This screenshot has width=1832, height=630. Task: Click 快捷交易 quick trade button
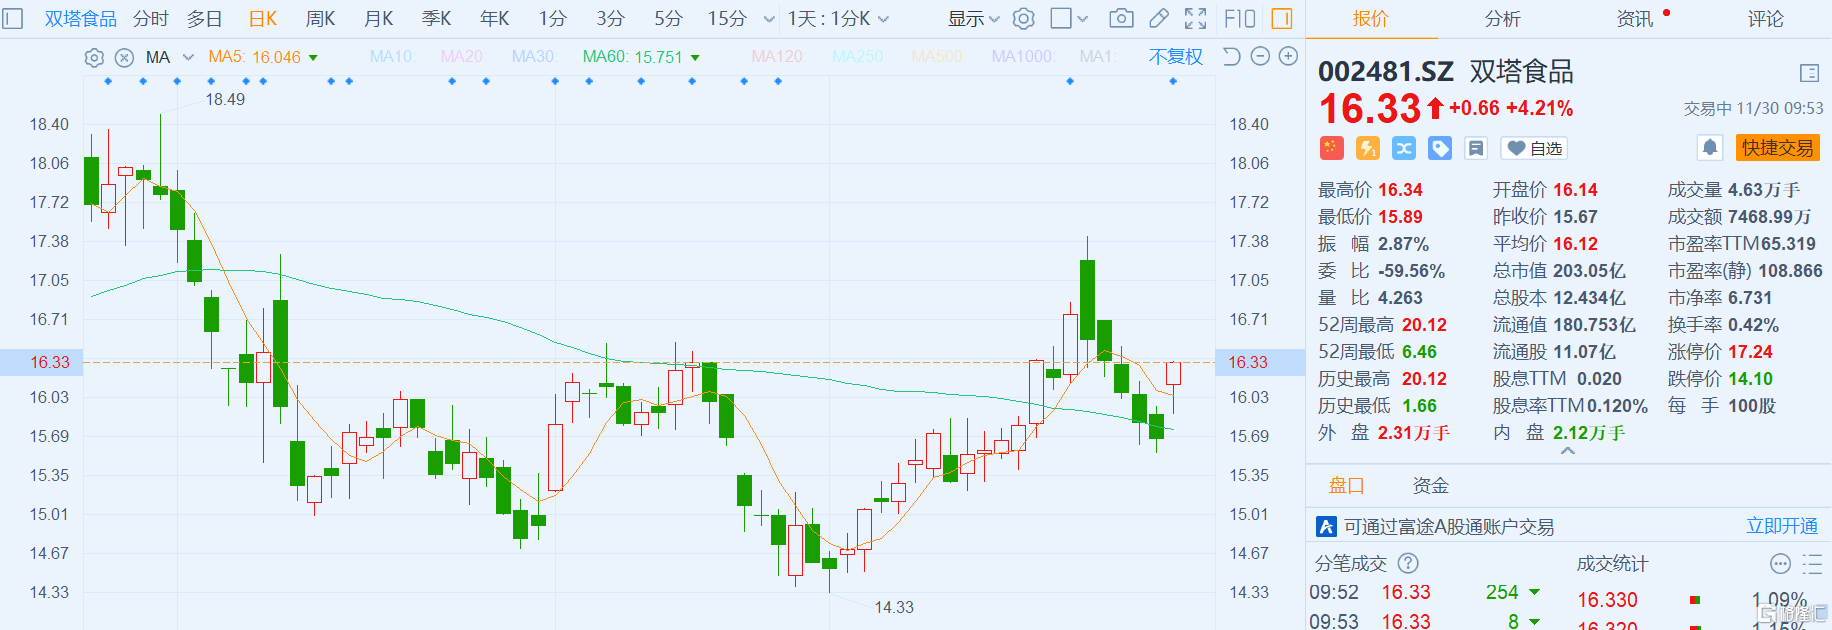tap(1778, 148)
